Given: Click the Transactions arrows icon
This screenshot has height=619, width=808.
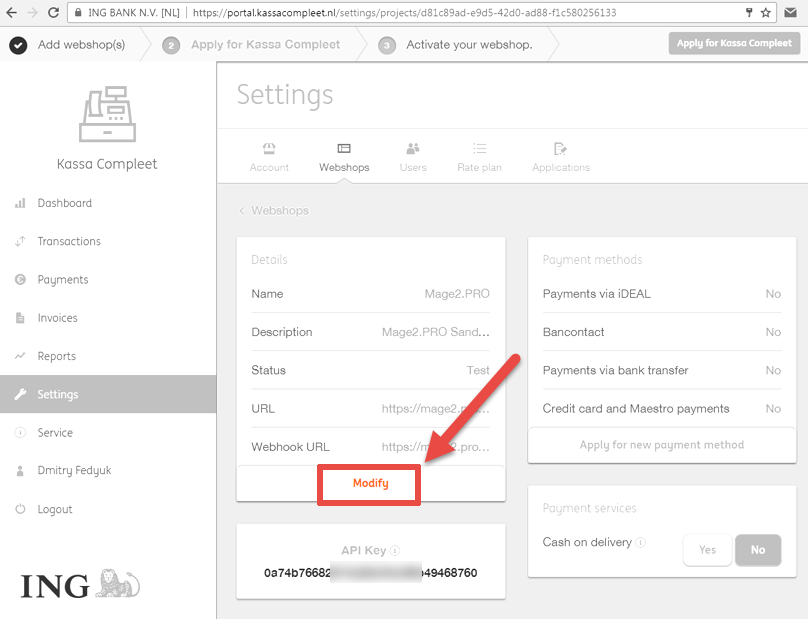Looking at the screenshot, I should pyautogui.click(x=20, y=241).
